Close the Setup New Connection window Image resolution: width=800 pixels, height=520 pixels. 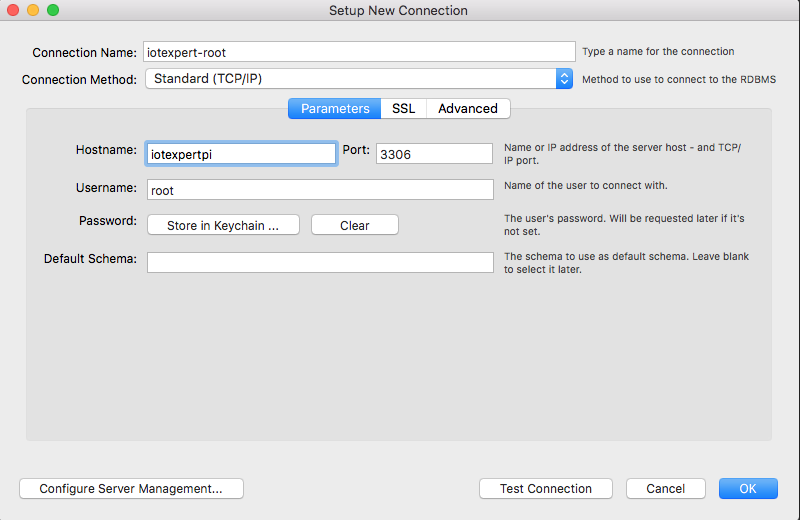(13, 10)
